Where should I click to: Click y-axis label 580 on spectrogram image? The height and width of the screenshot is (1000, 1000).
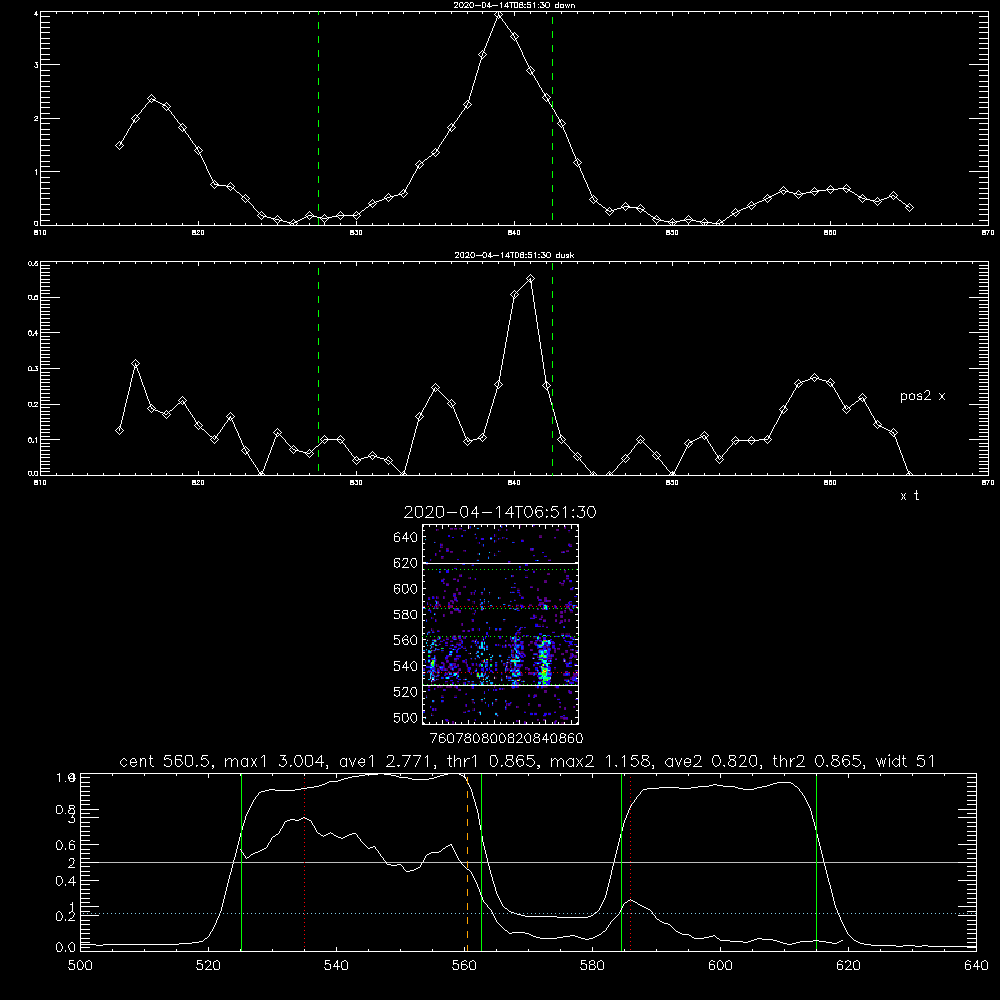(x=406, y=615)
